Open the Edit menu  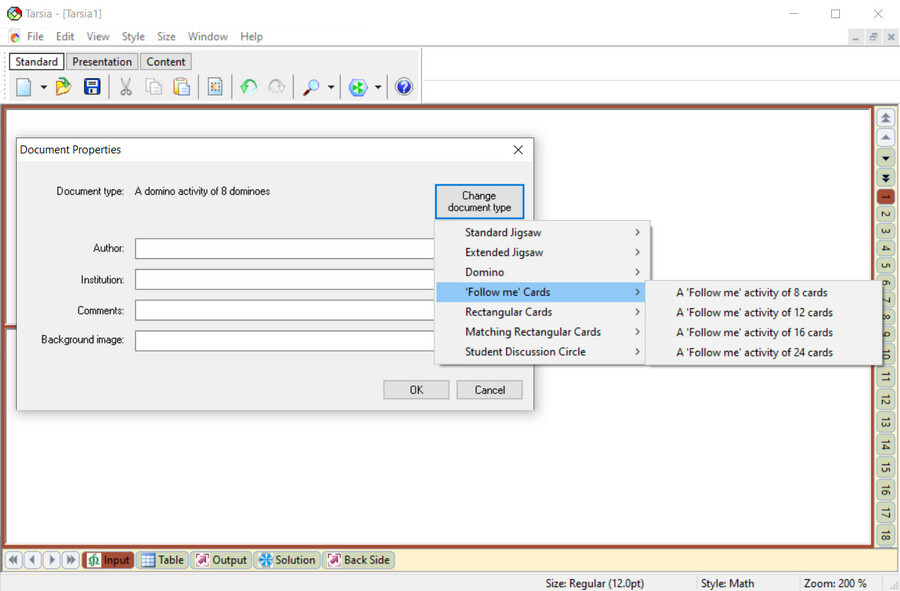coord(65,37)
